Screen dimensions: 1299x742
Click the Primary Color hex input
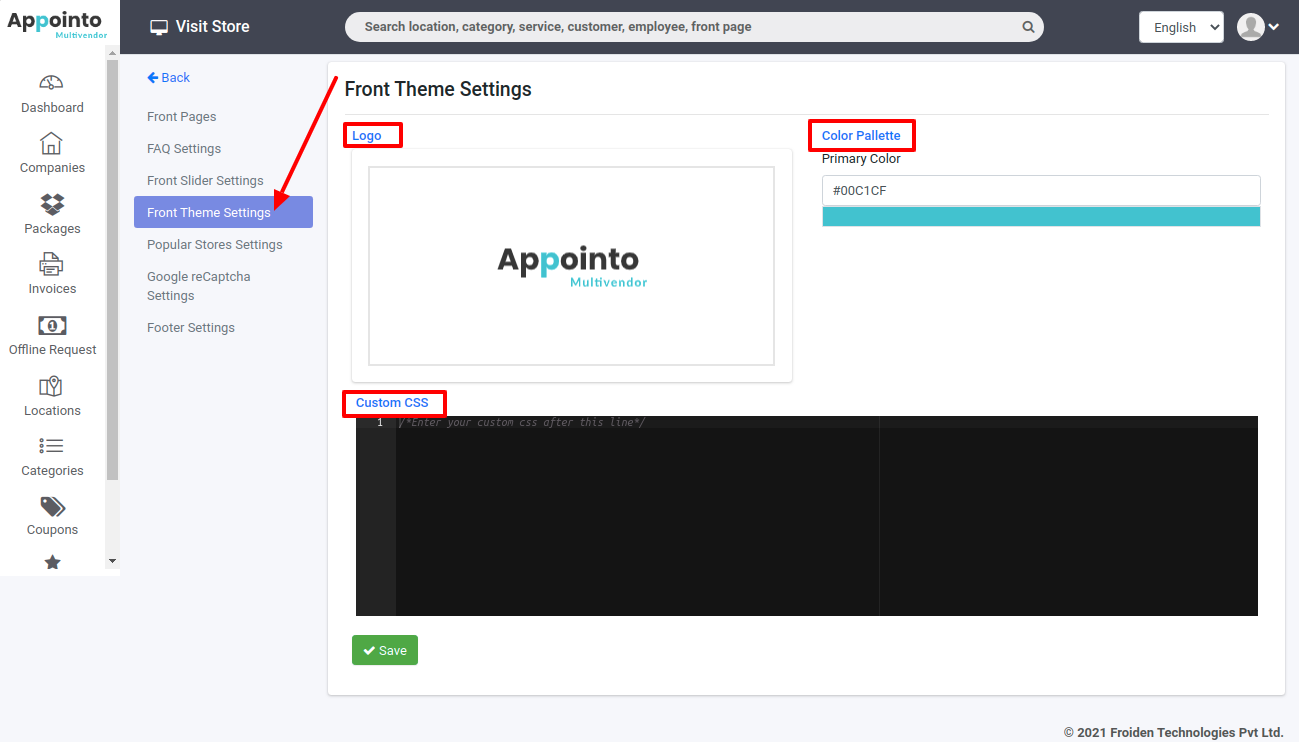1041,191
